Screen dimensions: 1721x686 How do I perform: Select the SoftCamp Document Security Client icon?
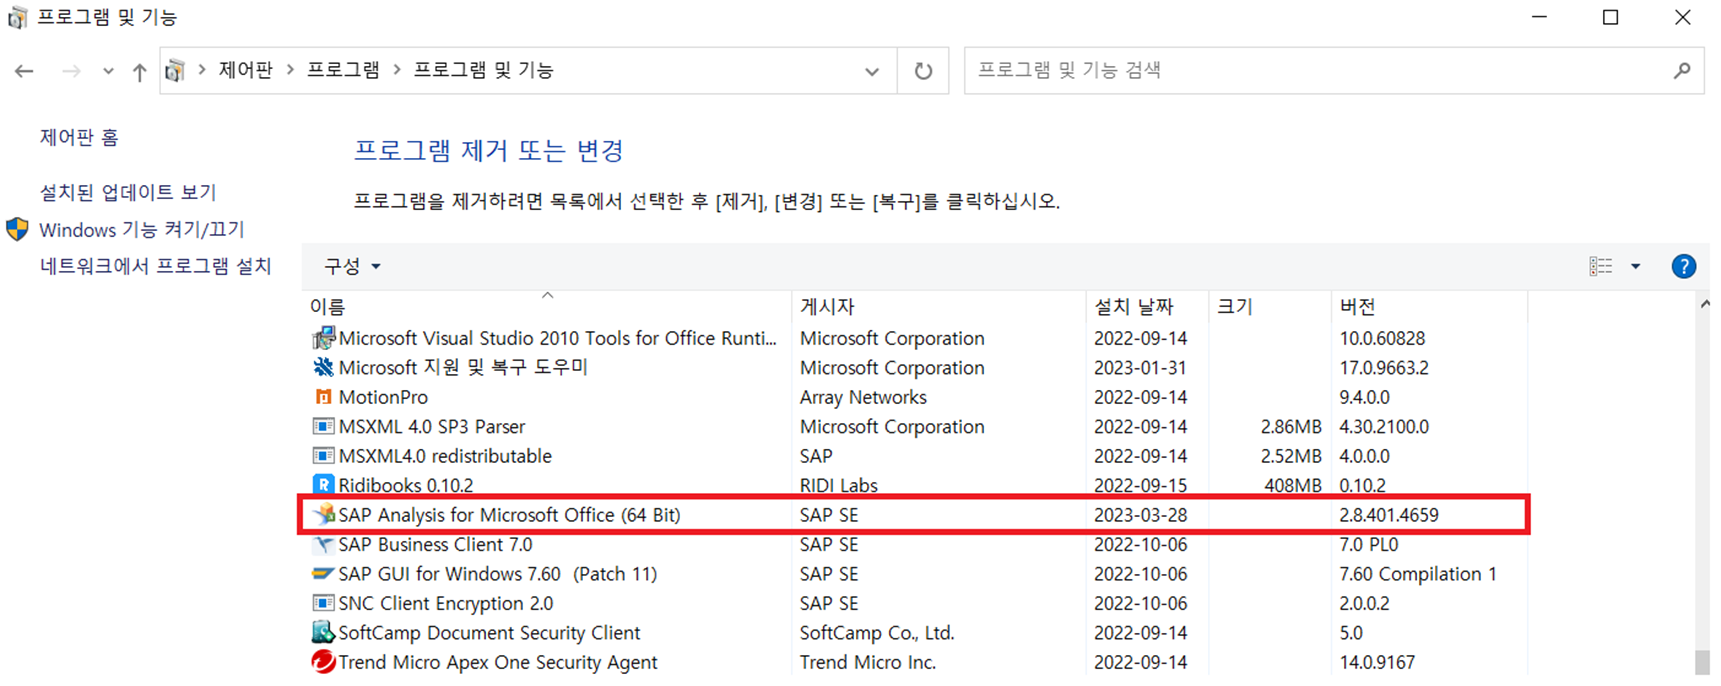pos(323,633)
